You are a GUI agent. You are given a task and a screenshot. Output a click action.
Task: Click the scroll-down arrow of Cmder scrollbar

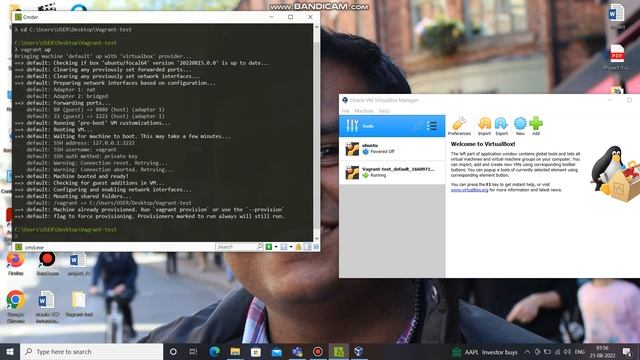[x=316, y=238]
